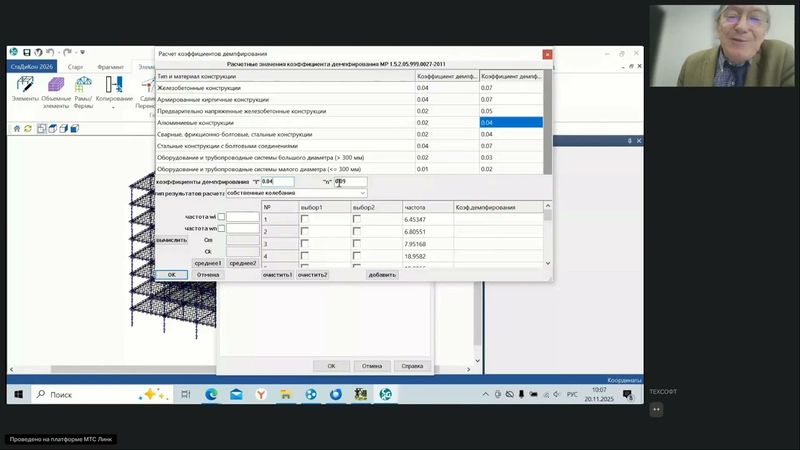The image size is (800, 450).
Task: Open Microsoft Edge from the taskbar
Action: [212, 395]
